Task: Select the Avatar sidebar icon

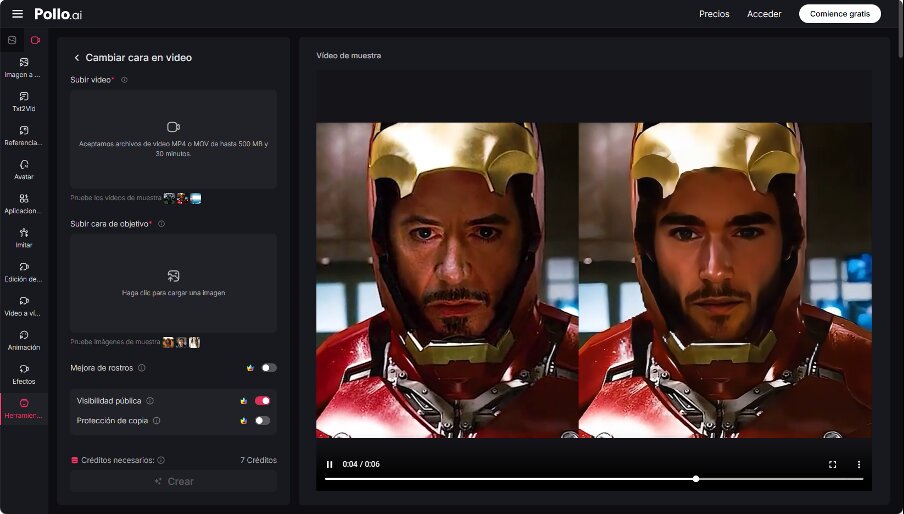Action: pyautogui.click(x=23, y=168)
